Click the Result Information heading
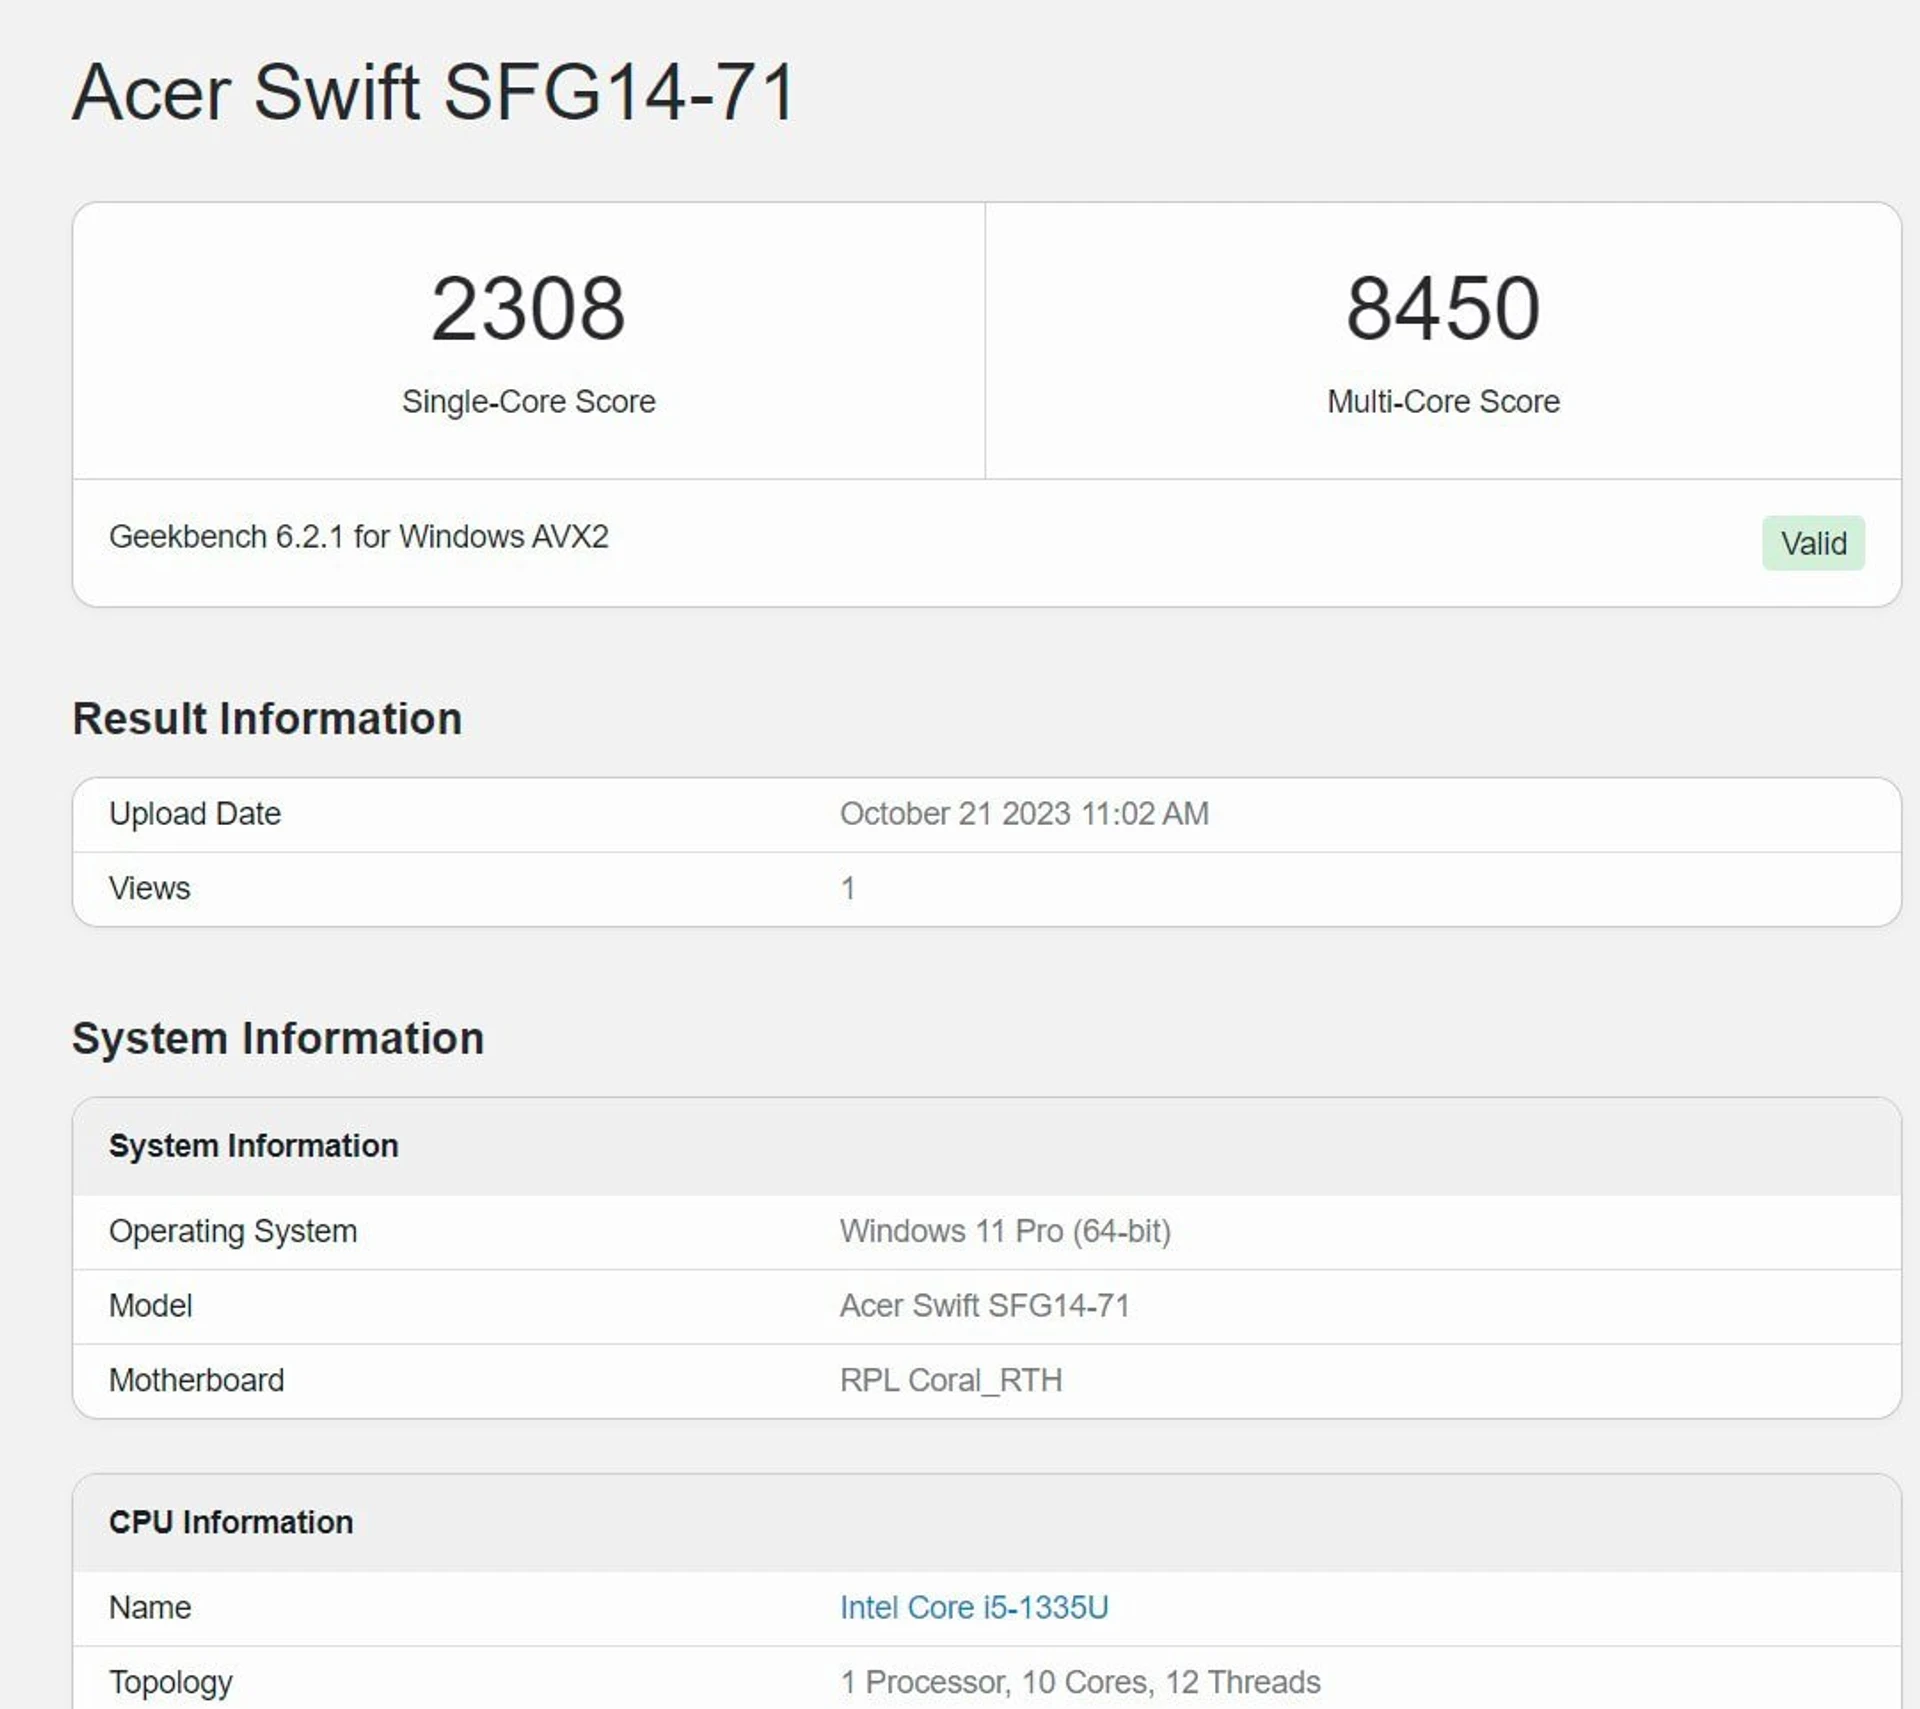 pyautogui.click(x=267, y=718)
